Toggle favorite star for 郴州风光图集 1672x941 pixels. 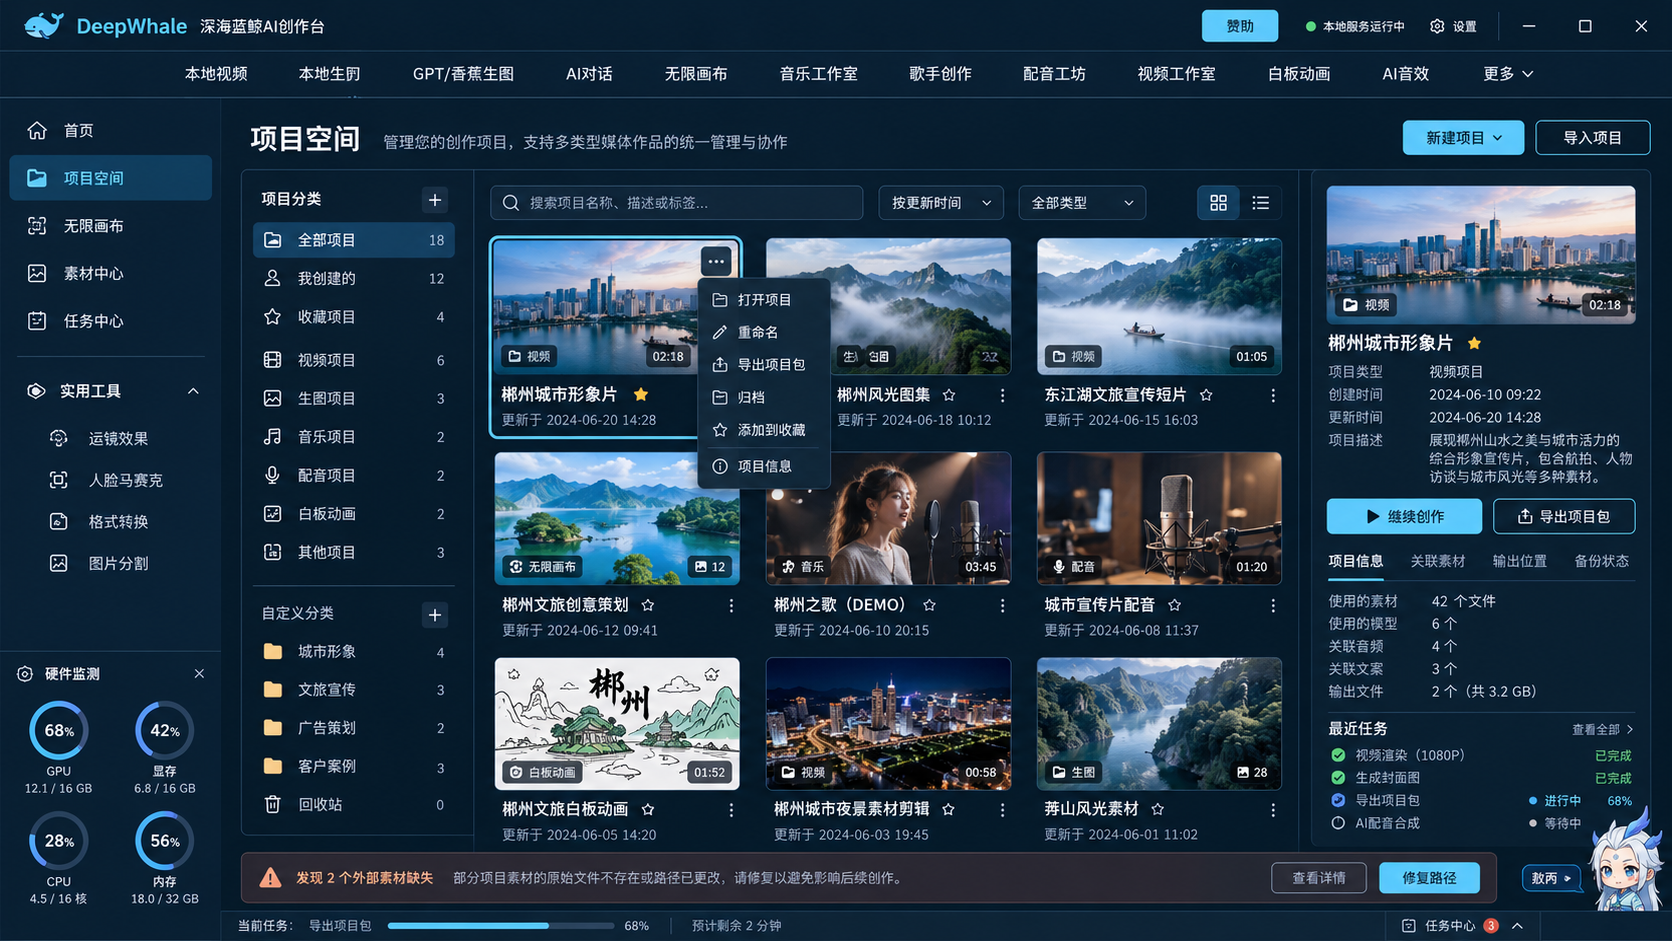click(x=949, y=395)
